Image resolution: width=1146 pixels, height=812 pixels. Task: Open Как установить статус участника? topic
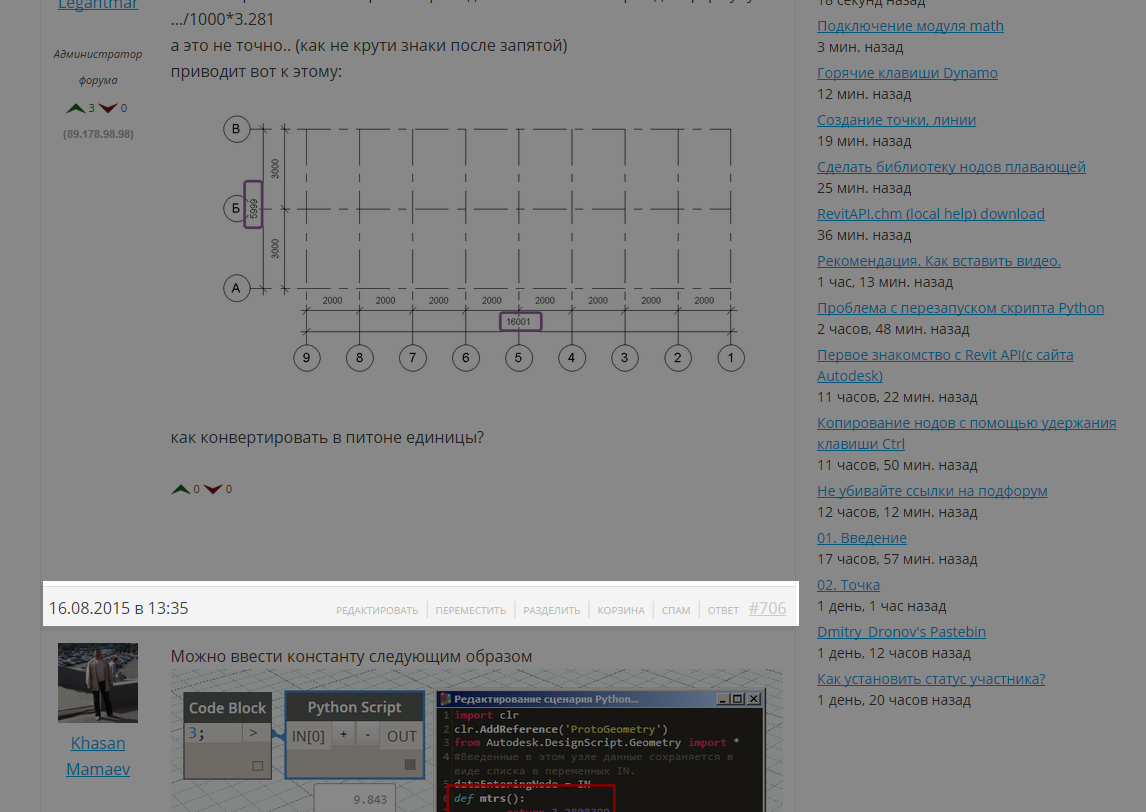(x=931, y=679)
